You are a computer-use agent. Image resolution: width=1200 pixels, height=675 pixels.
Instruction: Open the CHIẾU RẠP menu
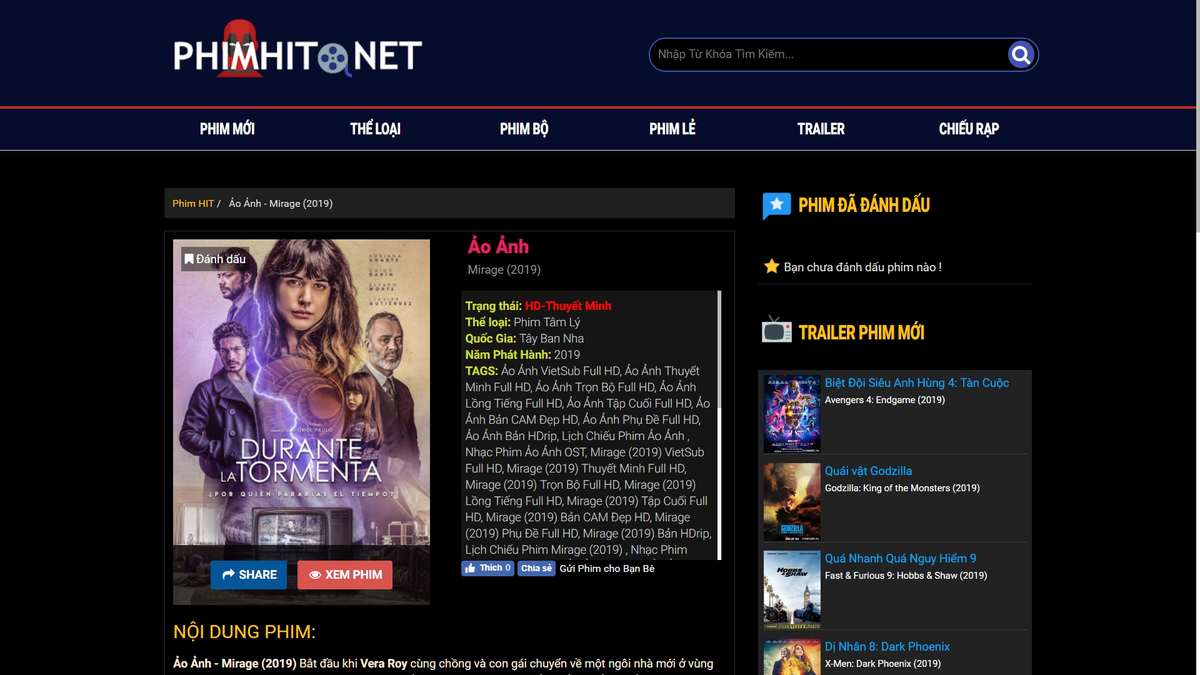[x=969, y=129]
